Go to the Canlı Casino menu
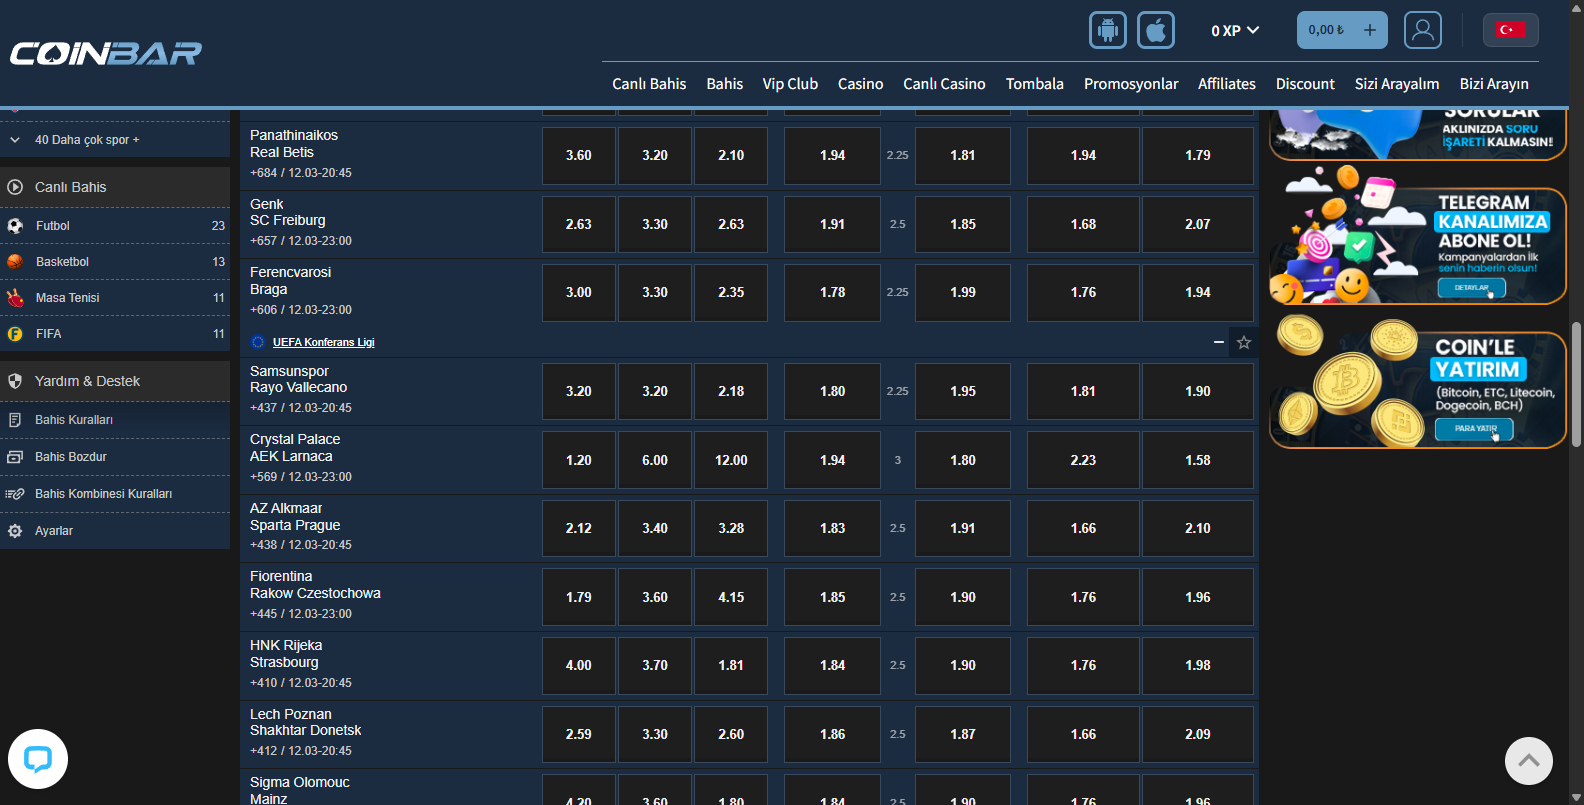 [x=944, y=84]
